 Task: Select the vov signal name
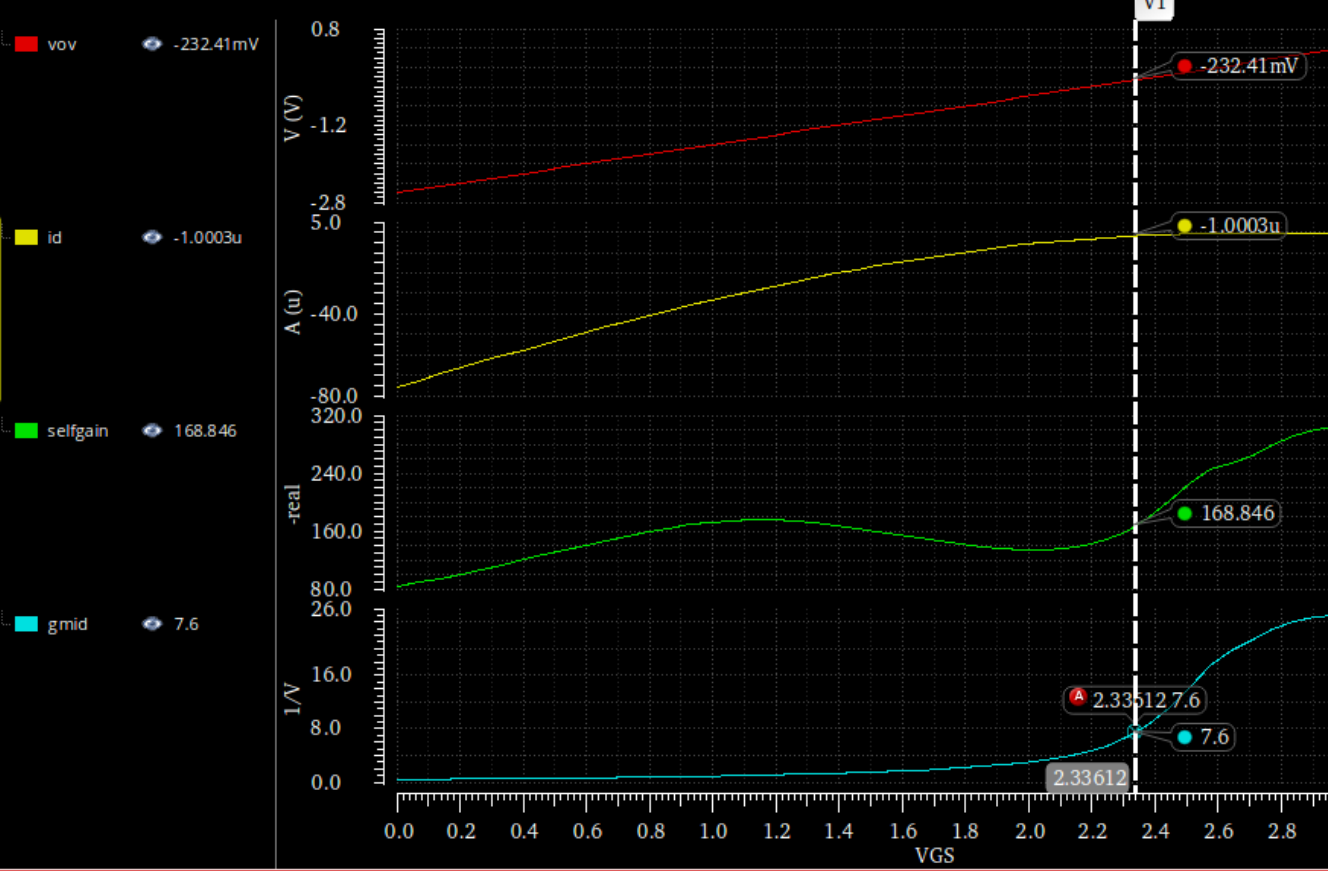[x=62, y=44]
